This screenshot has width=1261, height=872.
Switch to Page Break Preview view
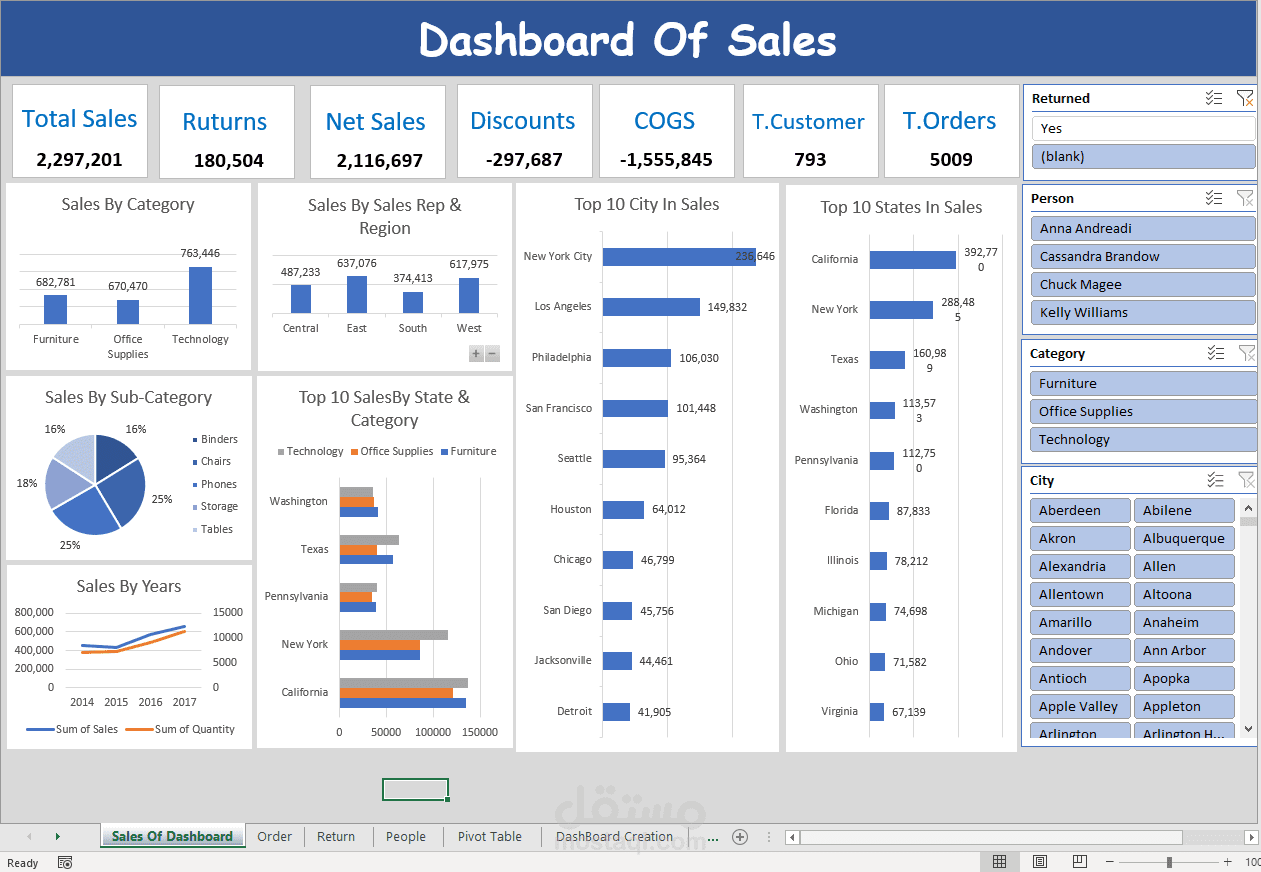click(1079, 862)
